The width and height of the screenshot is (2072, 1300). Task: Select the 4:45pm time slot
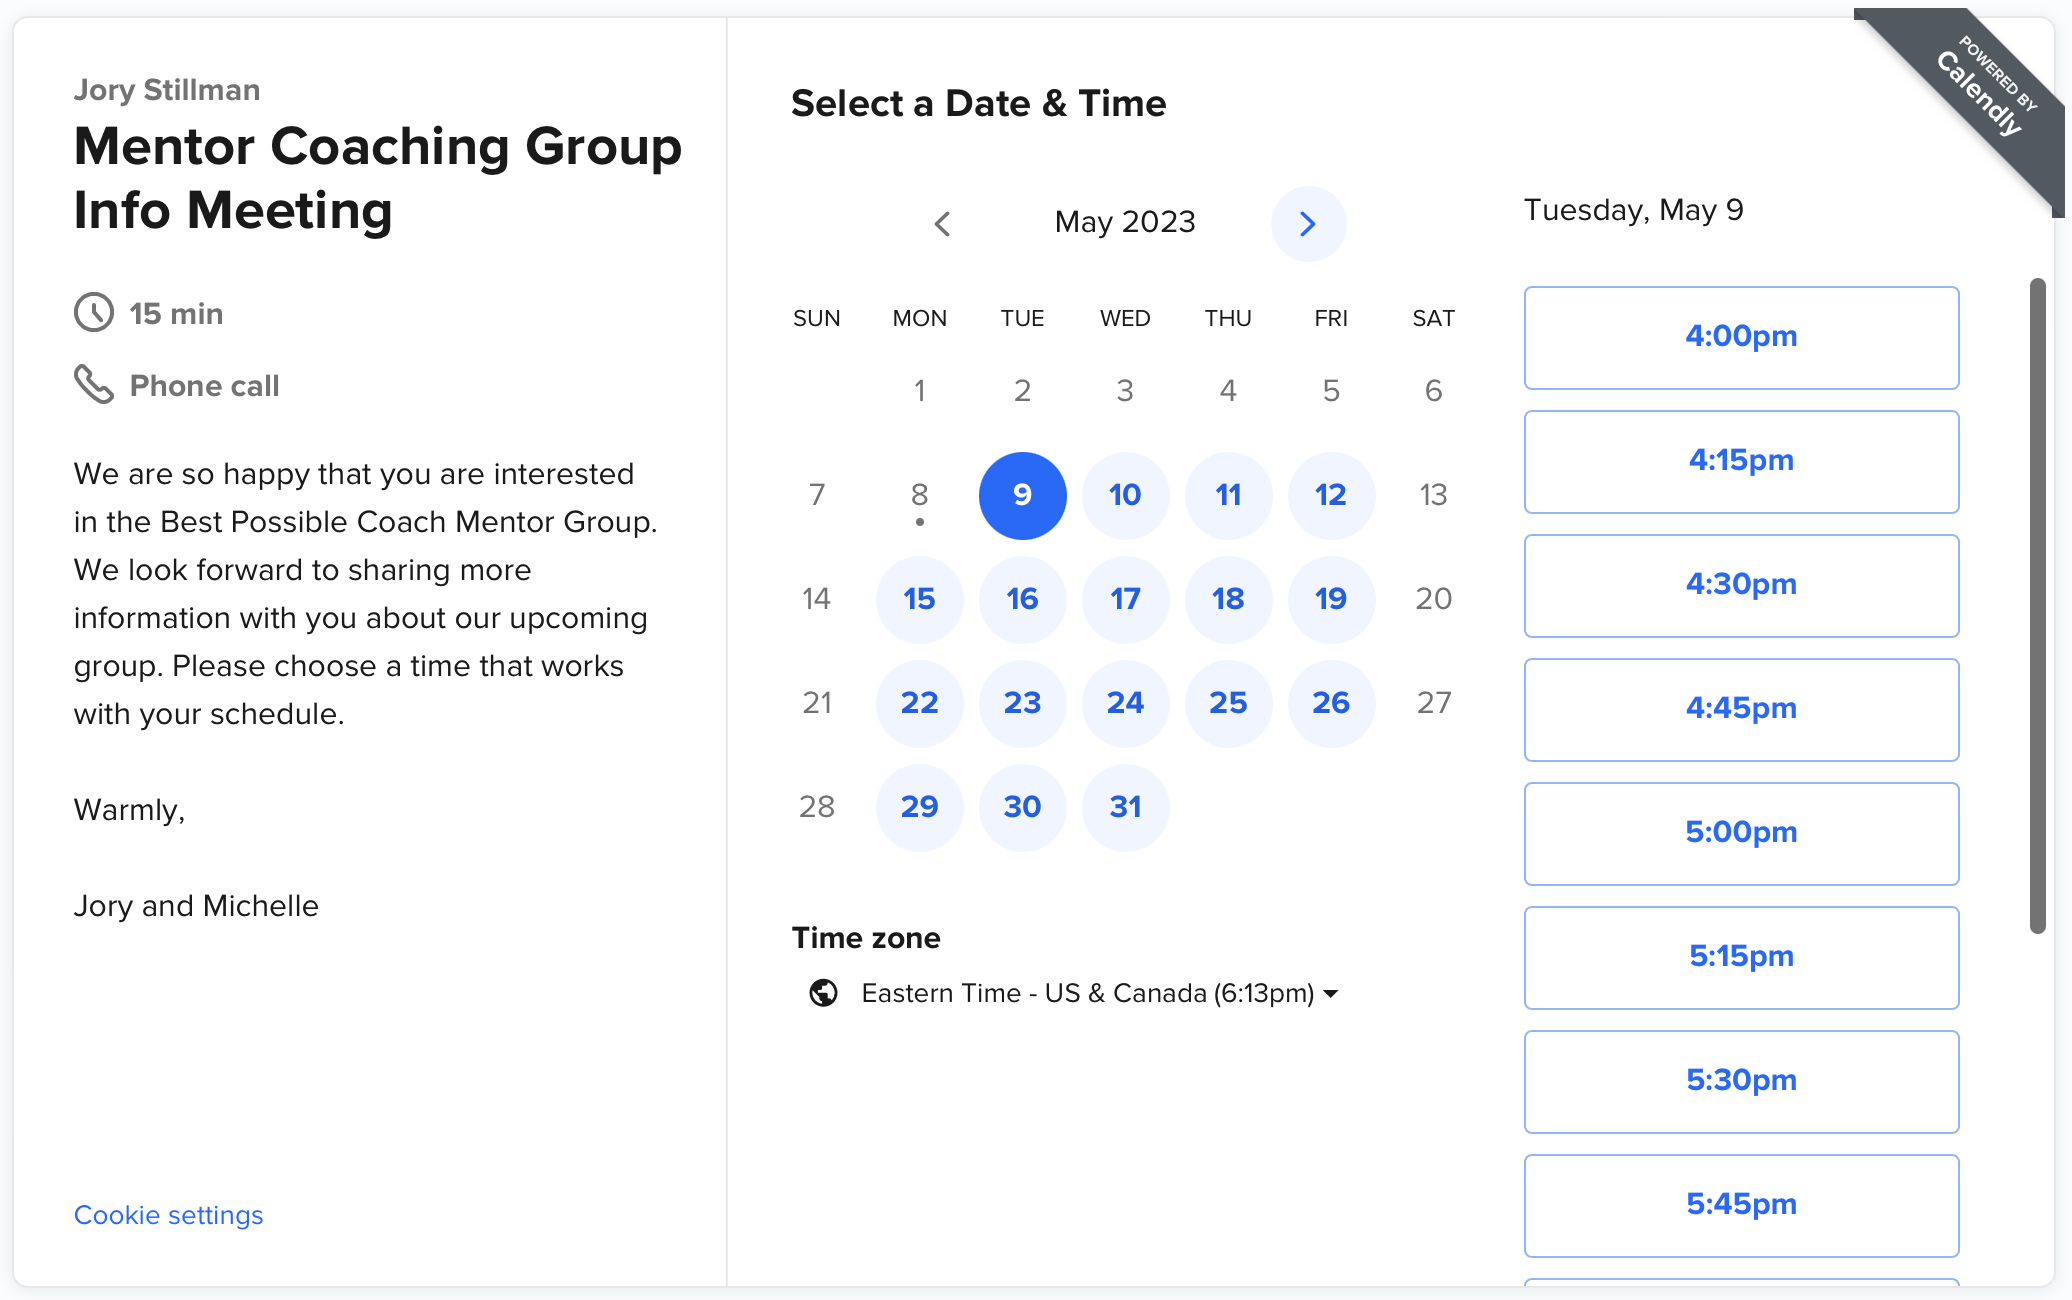pyautogui.click(x=1741, y=710)
